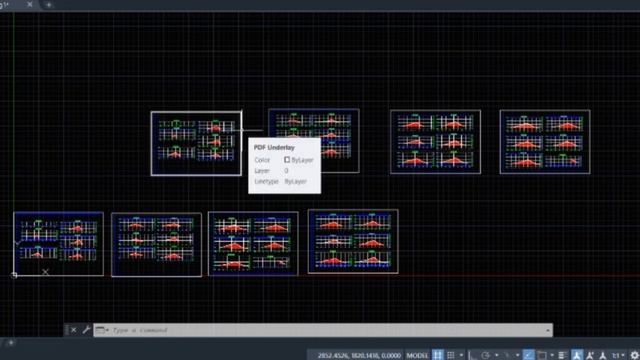Select second PDF underlay in bottom row
640x360 pixels.
(156, 244)
